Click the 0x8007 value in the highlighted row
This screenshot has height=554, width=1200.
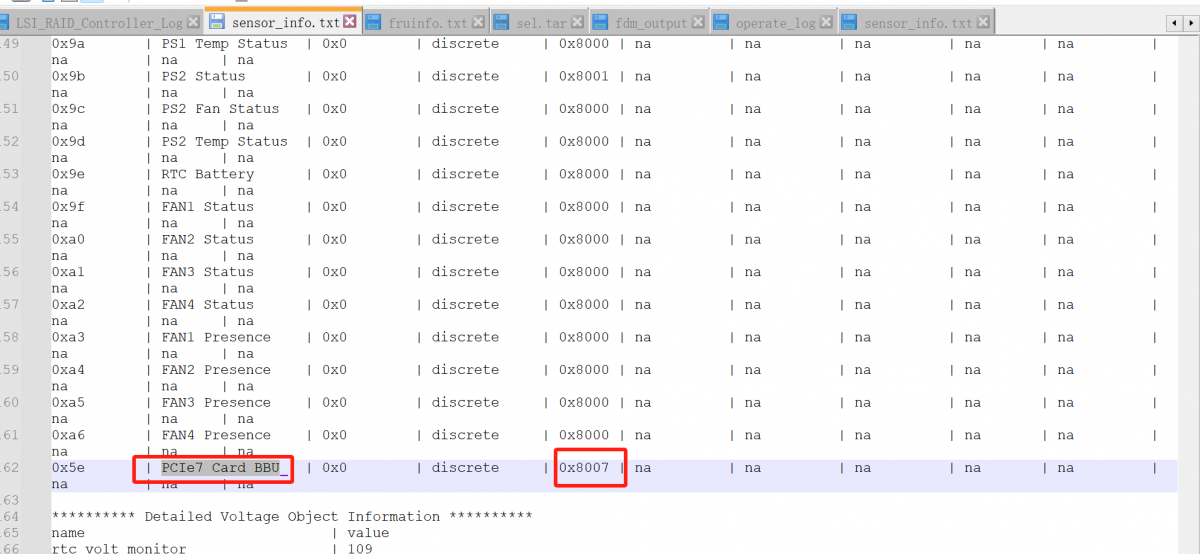click(584, 468)
